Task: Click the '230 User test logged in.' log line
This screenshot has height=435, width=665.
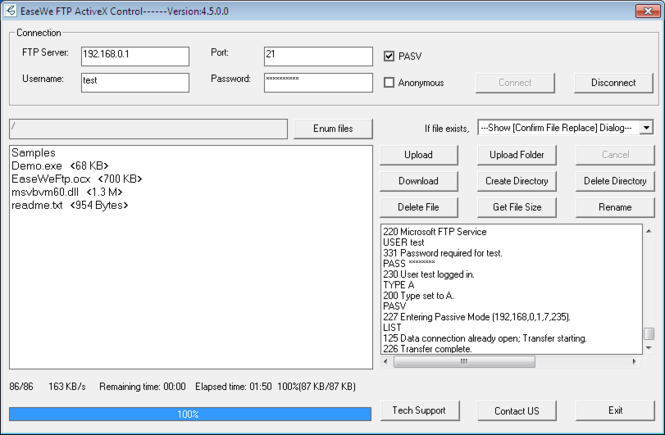Action: point(429,274)
